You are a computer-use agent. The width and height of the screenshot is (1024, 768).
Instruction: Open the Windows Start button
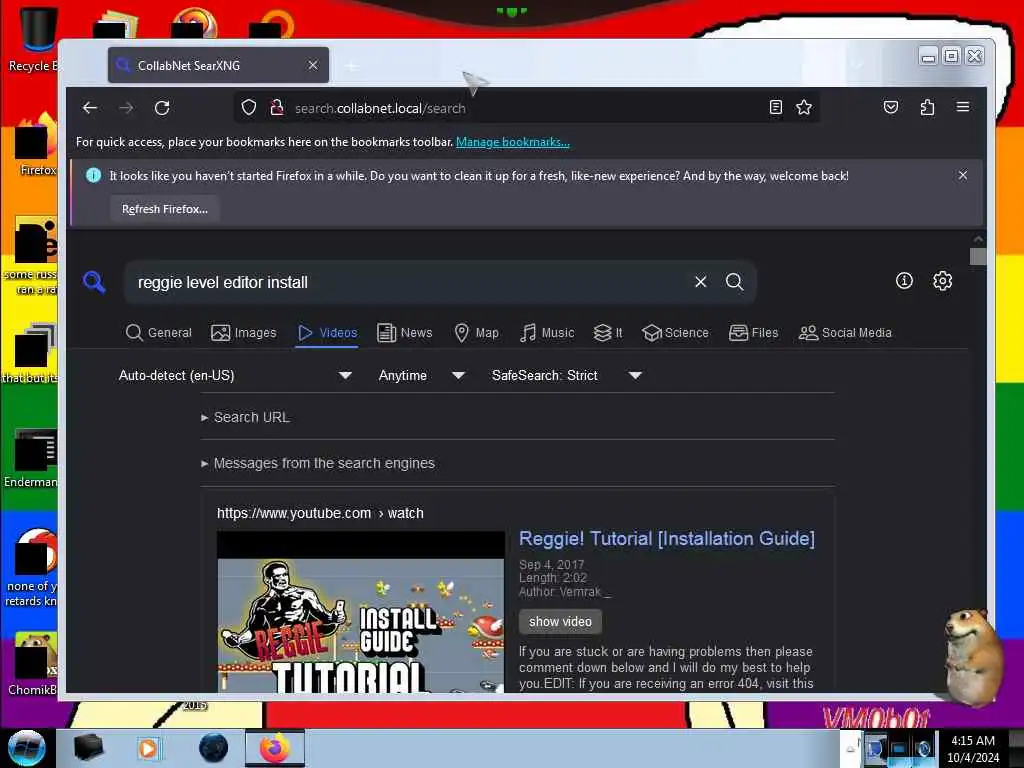click(26, 748)
